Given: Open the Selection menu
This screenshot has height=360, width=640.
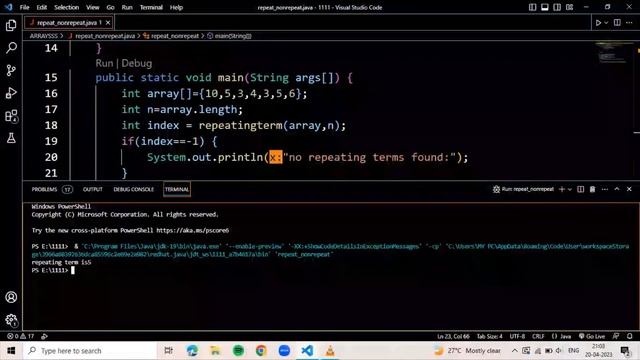Looking at the screenshot, I should [x=67, y=7].
